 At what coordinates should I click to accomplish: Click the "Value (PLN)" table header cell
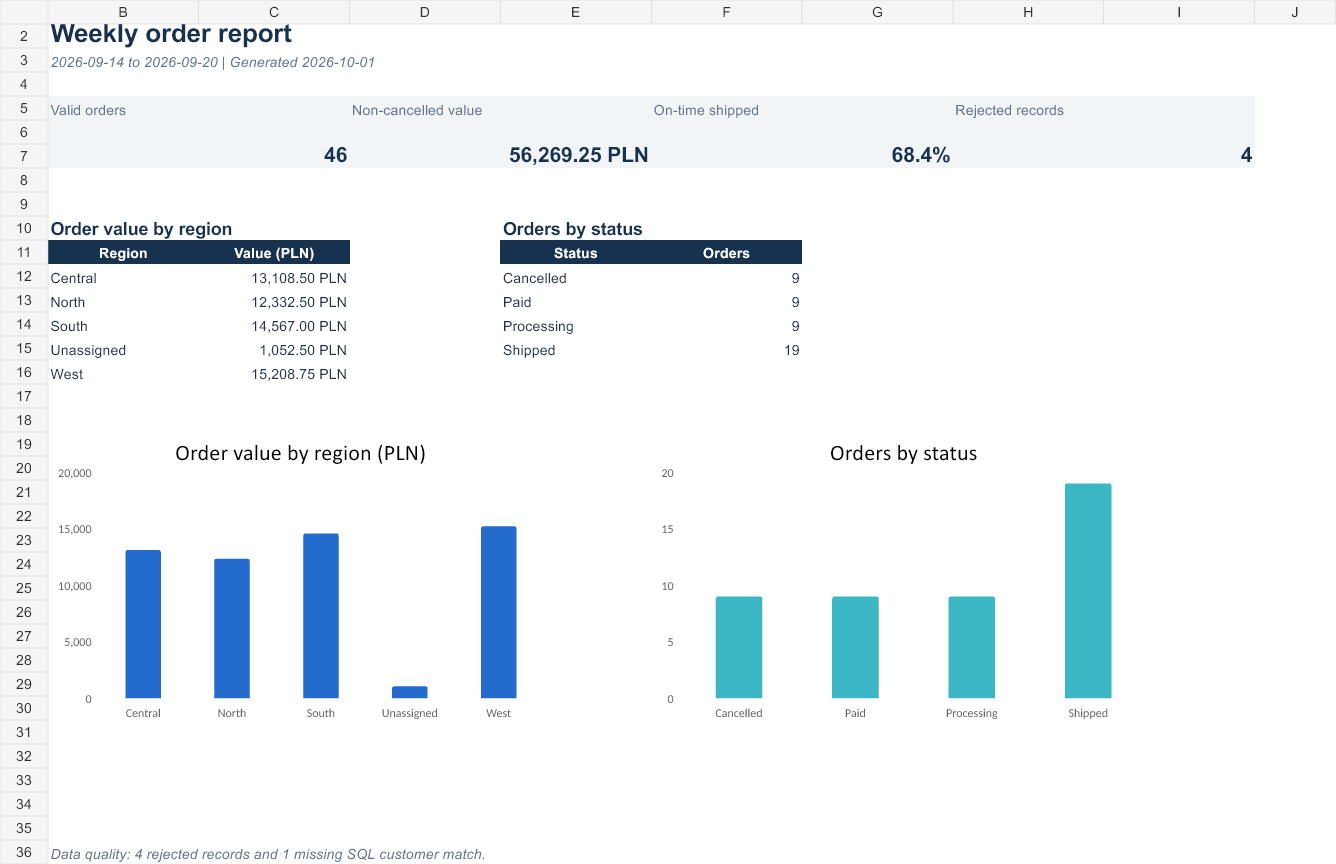274,253
